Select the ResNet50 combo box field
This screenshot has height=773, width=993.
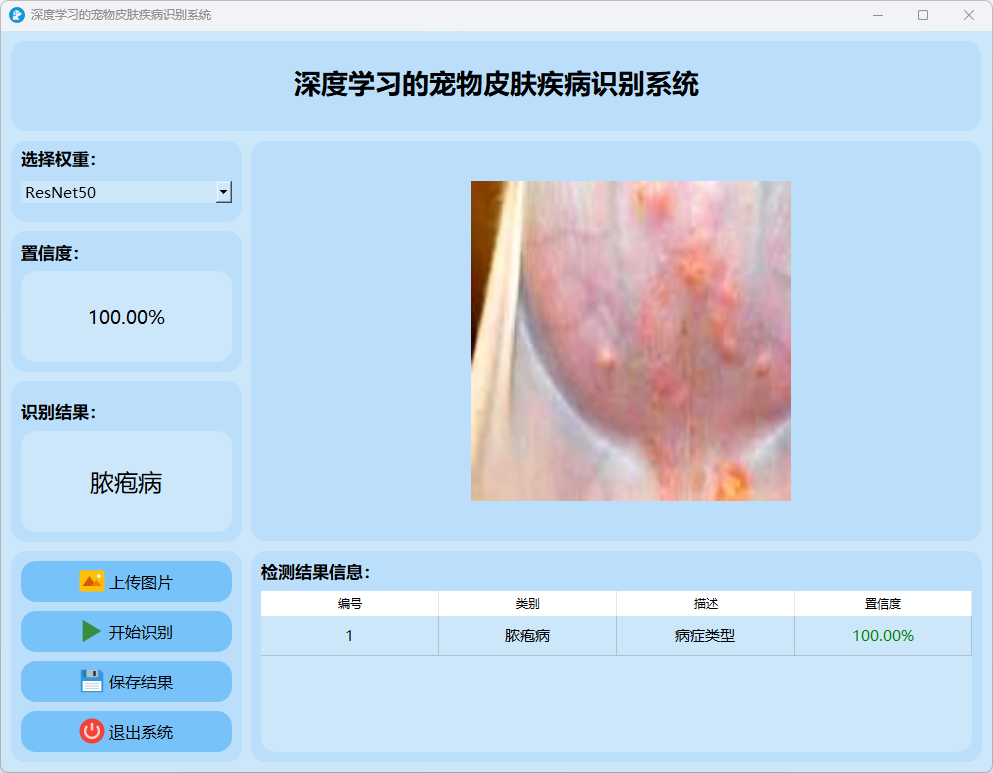click(127, 192)
